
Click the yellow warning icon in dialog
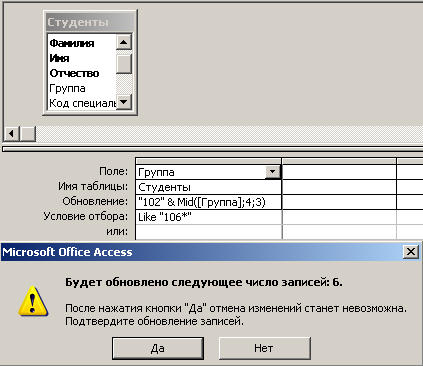(33, 301)
